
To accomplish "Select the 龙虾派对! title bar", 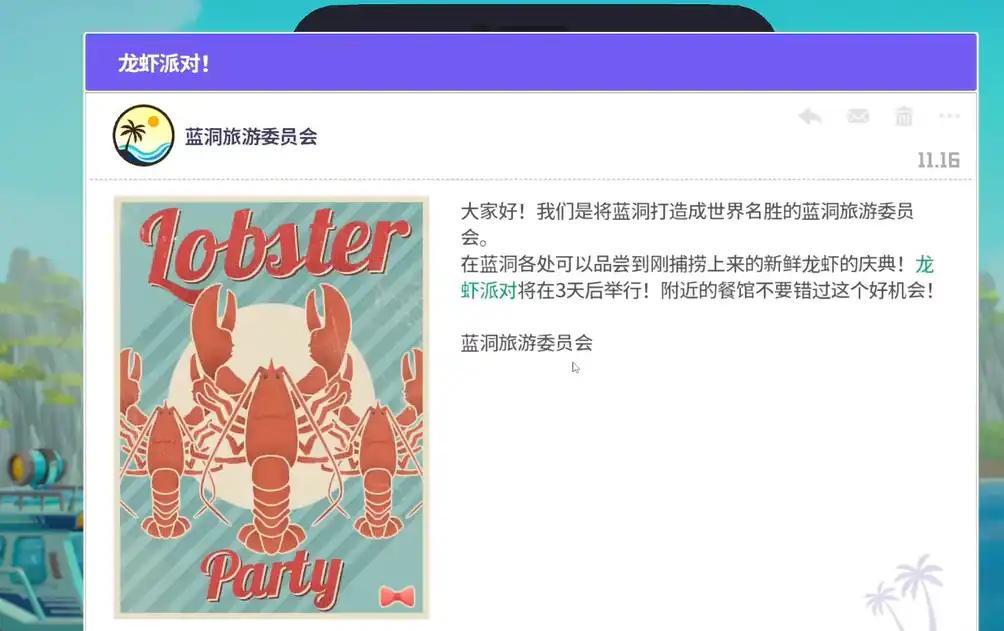I will (x=531, y=63).
